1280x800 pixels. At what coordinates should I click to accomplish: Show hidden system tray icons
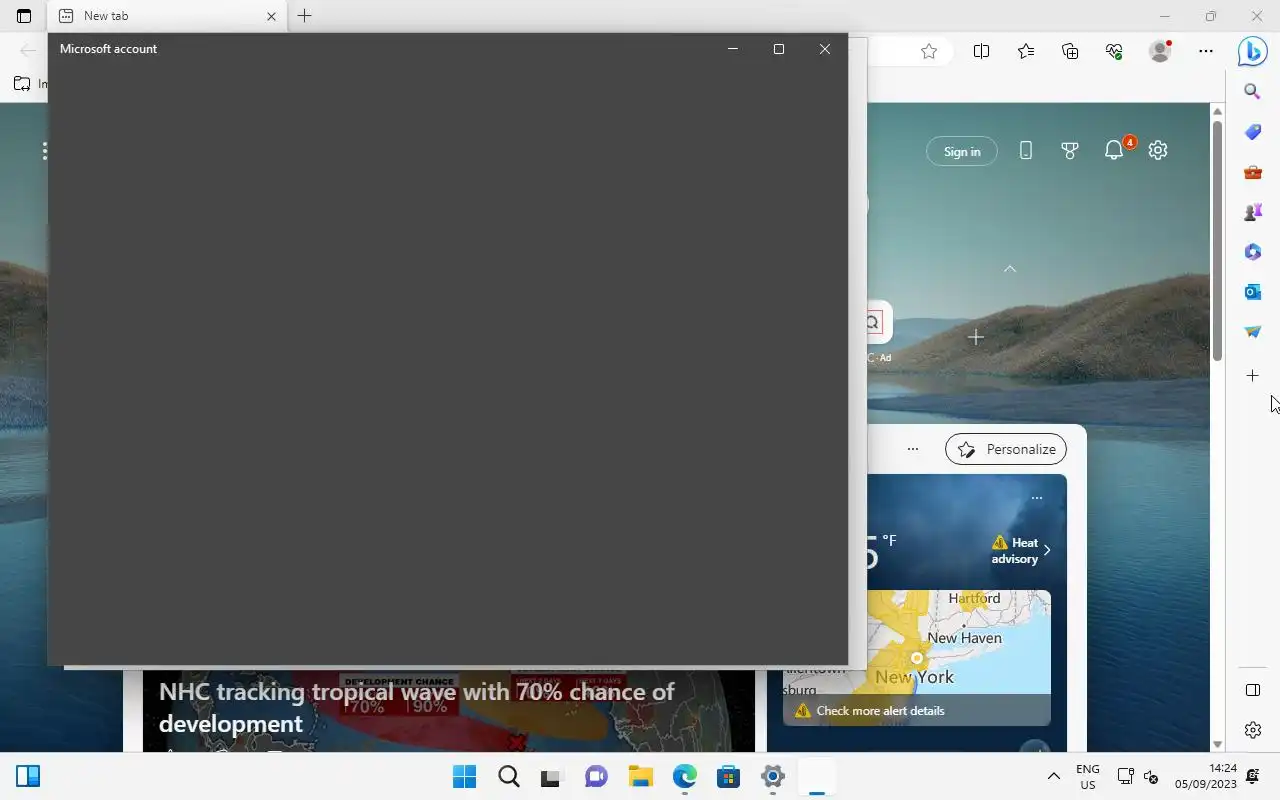tap(1053, 776)
